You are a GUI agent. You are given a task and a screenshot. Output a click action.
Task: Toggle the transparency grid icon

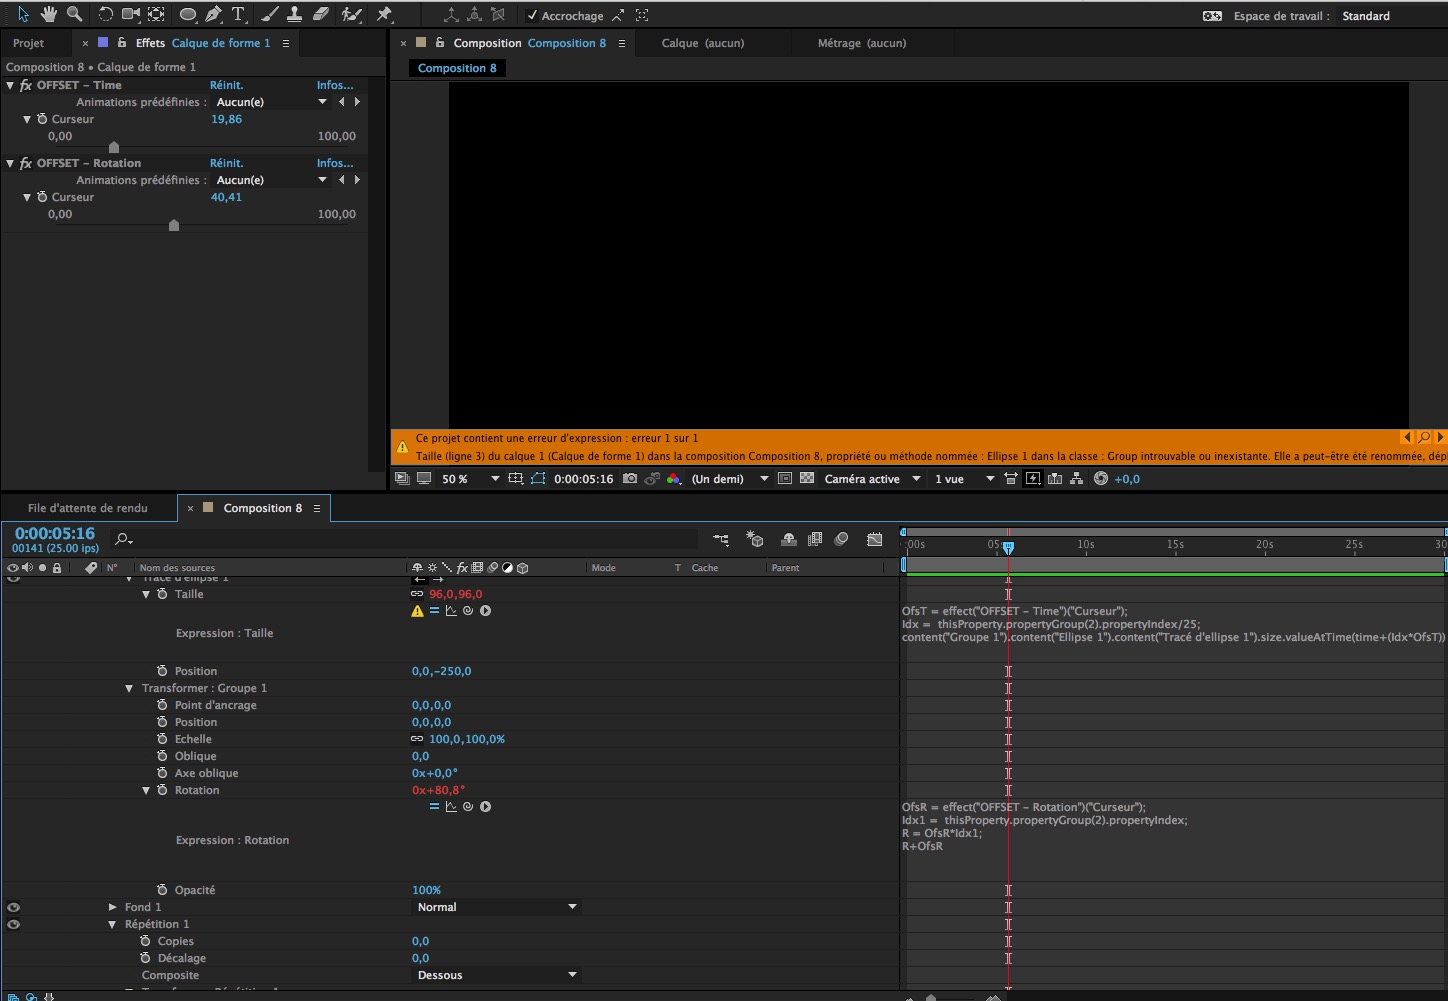tap(807, 479)
